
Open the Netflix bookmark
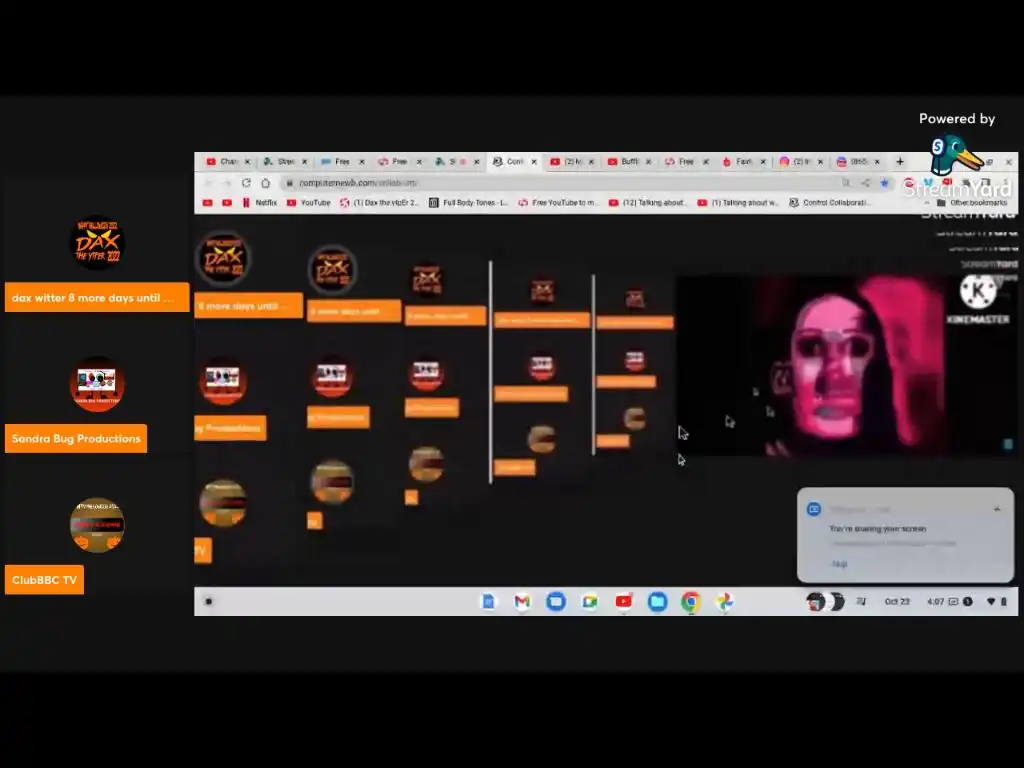pyautogui.click(x=259, y=203)
